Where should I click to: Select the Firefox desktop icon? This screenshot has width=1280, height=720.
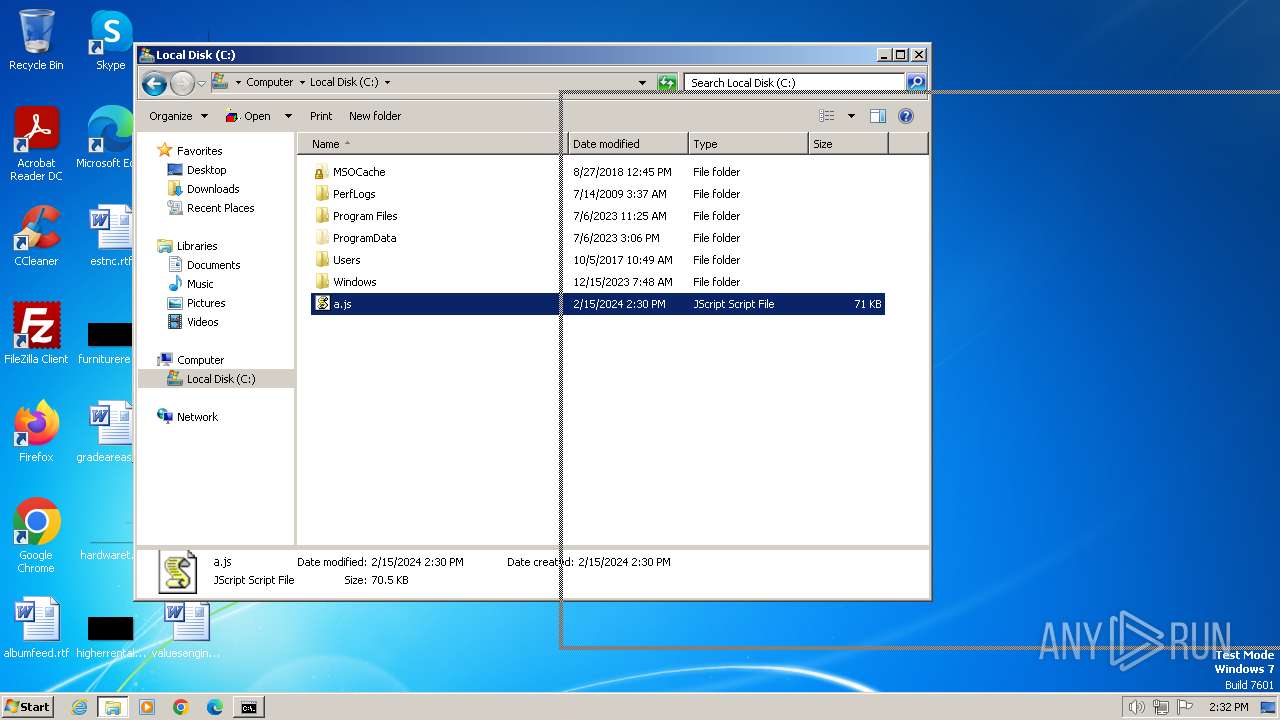coord(36,432)
